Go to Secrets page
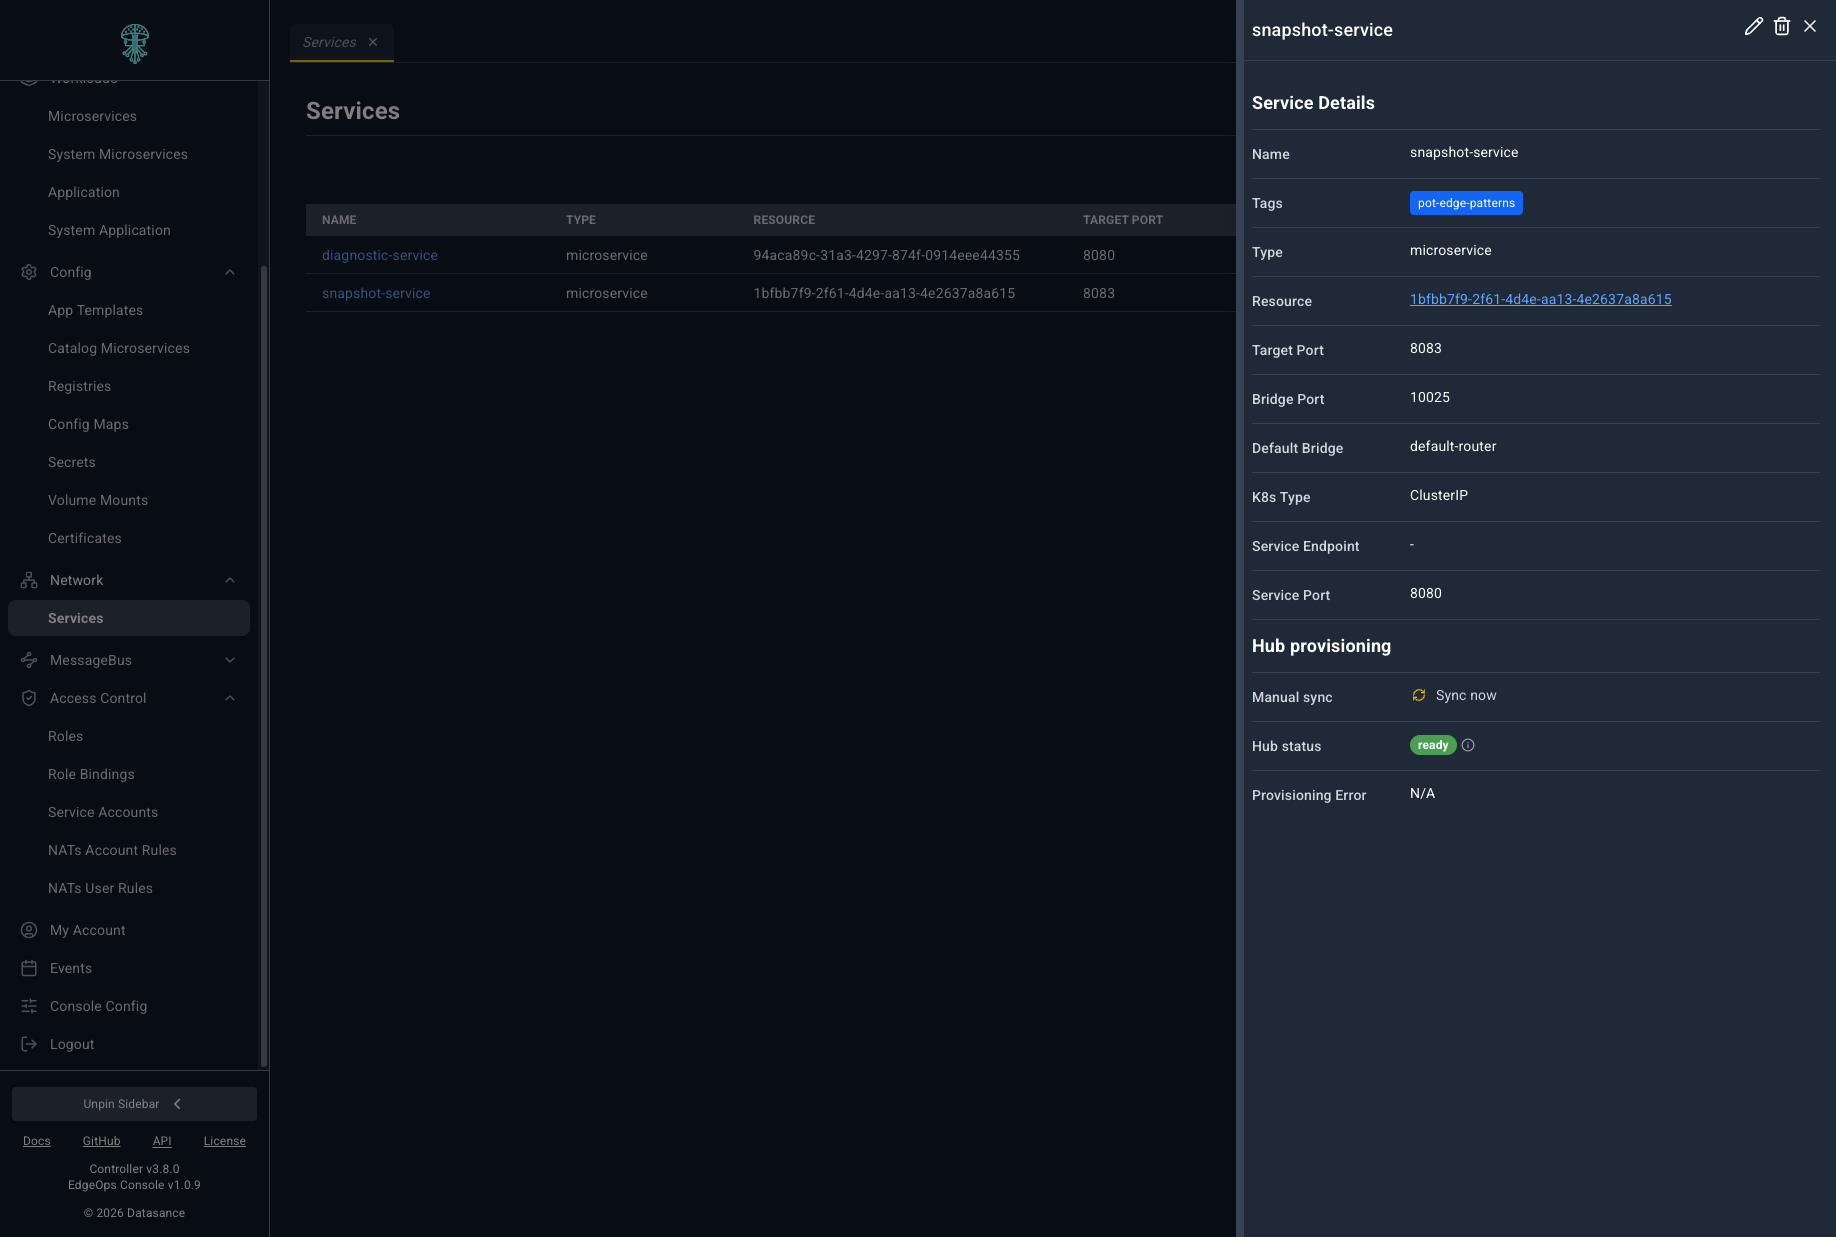Screen dimensions: 1836x1237 [x=72, y=462]
